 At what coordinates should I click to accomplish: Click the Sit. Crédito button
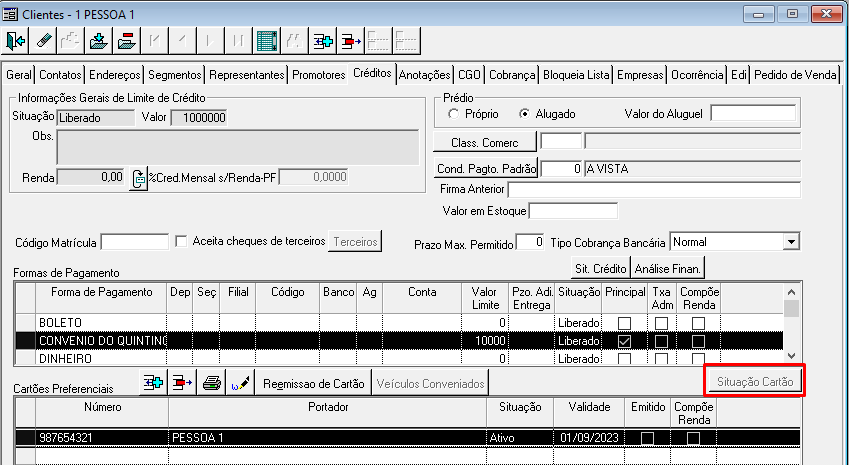tap(600, 268)
